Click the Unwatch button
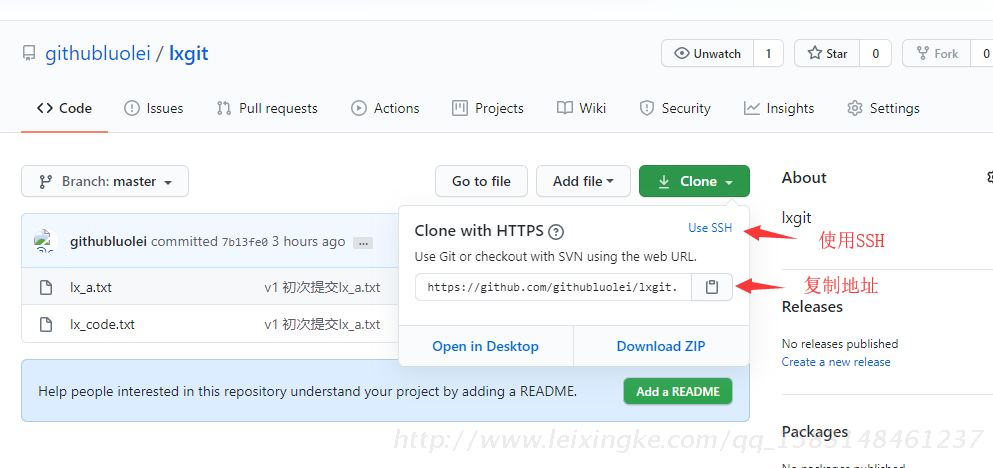Screen dimensions: 993x468 pos(707,54)
